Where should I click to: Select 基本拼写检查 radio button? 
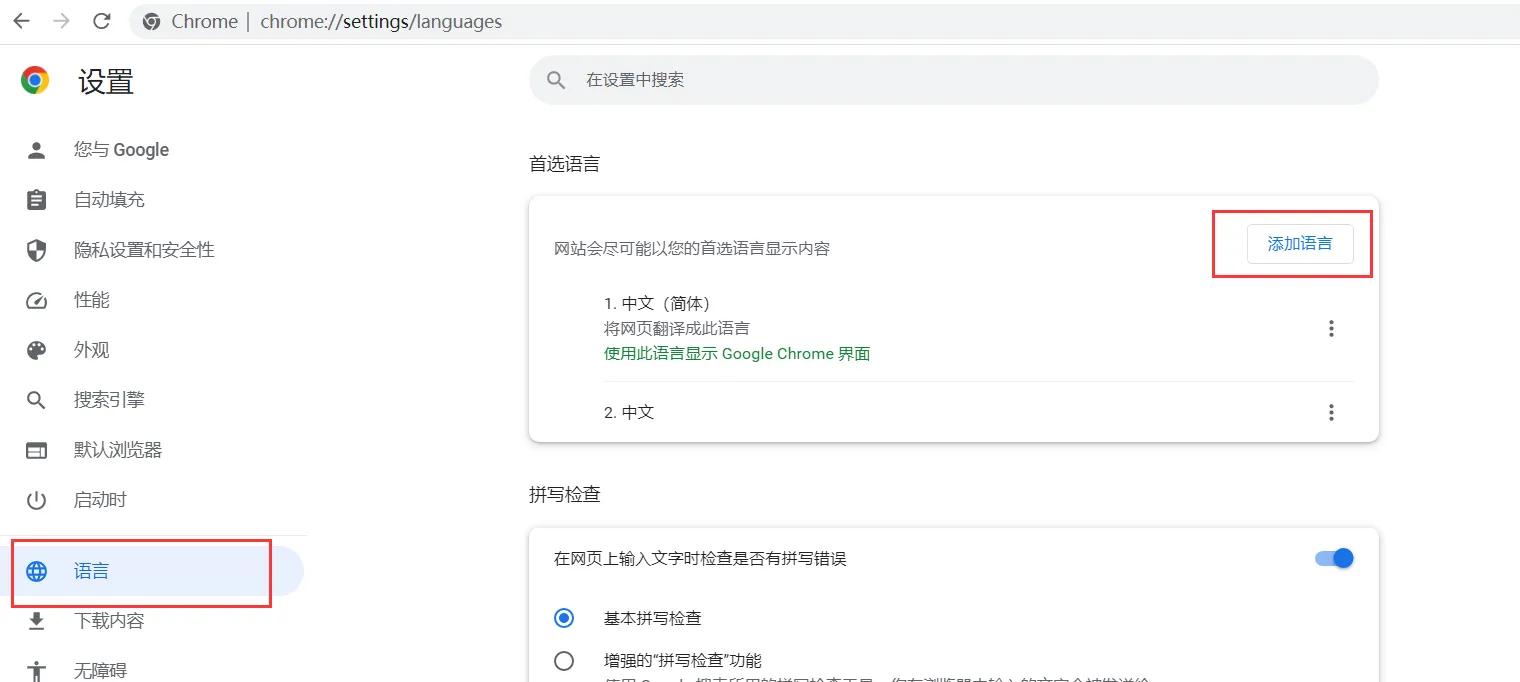(564, 618)
